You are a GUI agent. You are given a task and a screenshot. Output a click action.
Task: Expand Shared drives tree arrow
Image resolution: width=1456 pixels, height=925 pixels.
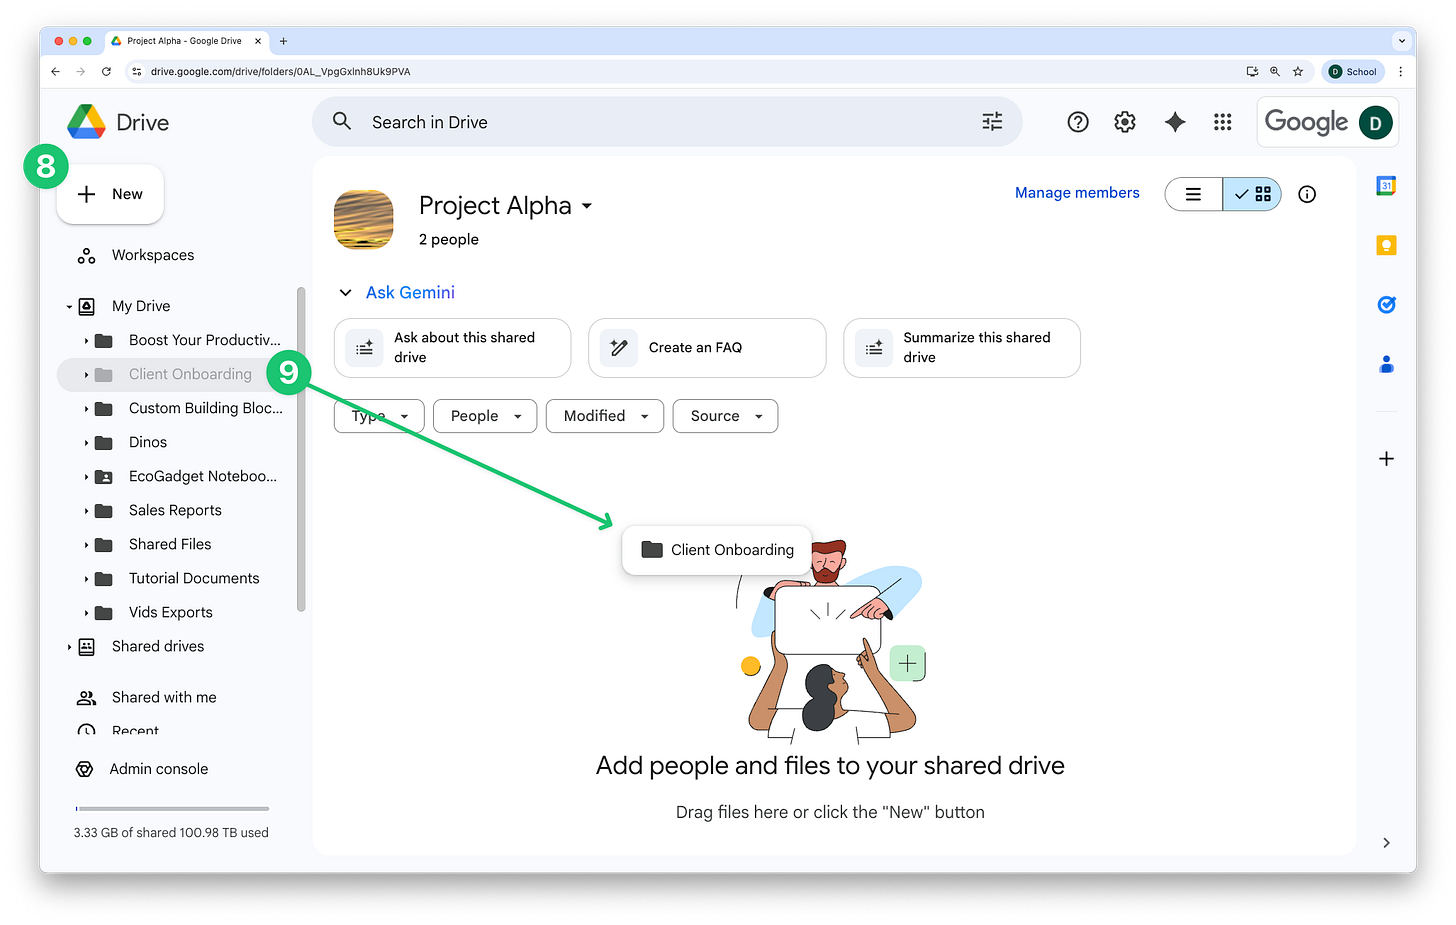pyautogui.click(x=69, y=647)
